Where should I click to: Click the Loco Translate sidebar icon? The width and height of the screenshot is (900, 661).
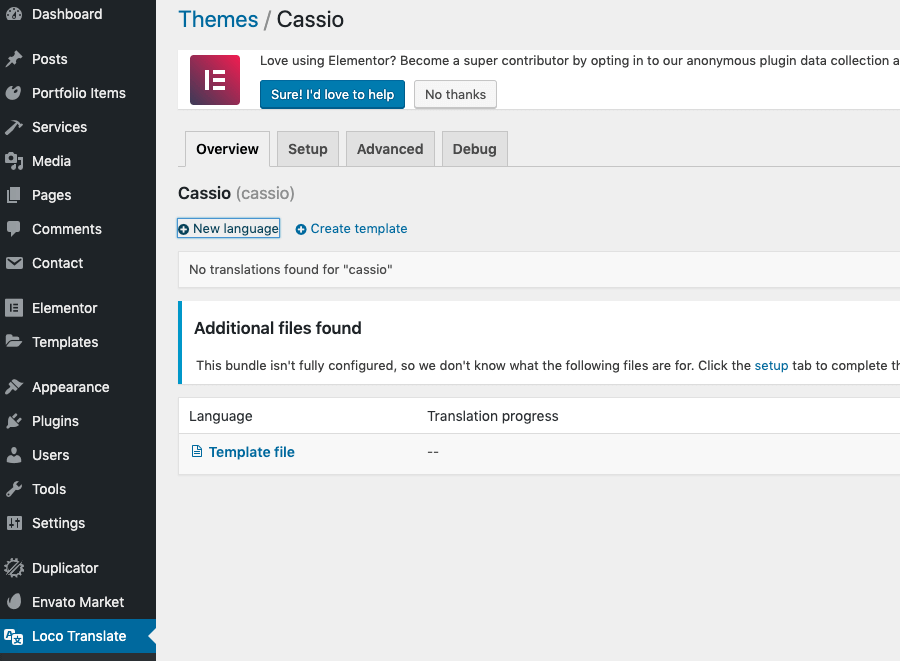pos(14,636)
